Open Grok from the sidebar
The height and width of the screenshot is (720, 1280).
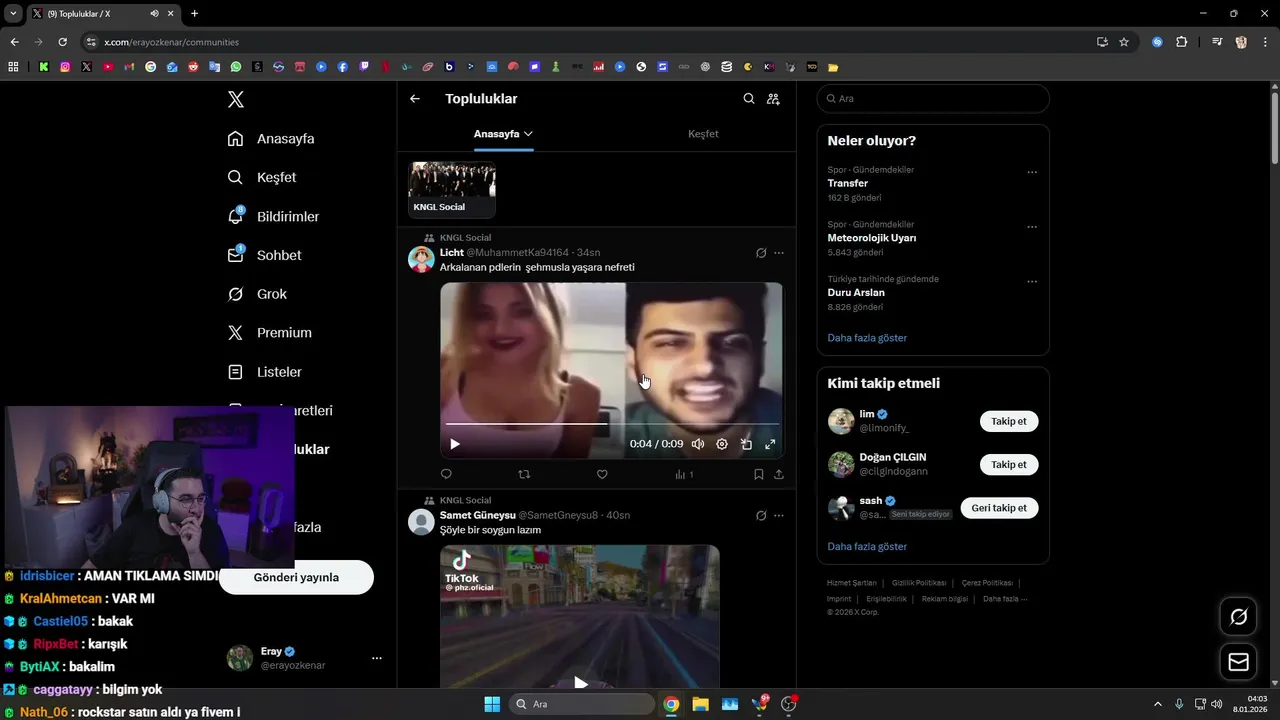pyautogui.click(x=257, y=294)
